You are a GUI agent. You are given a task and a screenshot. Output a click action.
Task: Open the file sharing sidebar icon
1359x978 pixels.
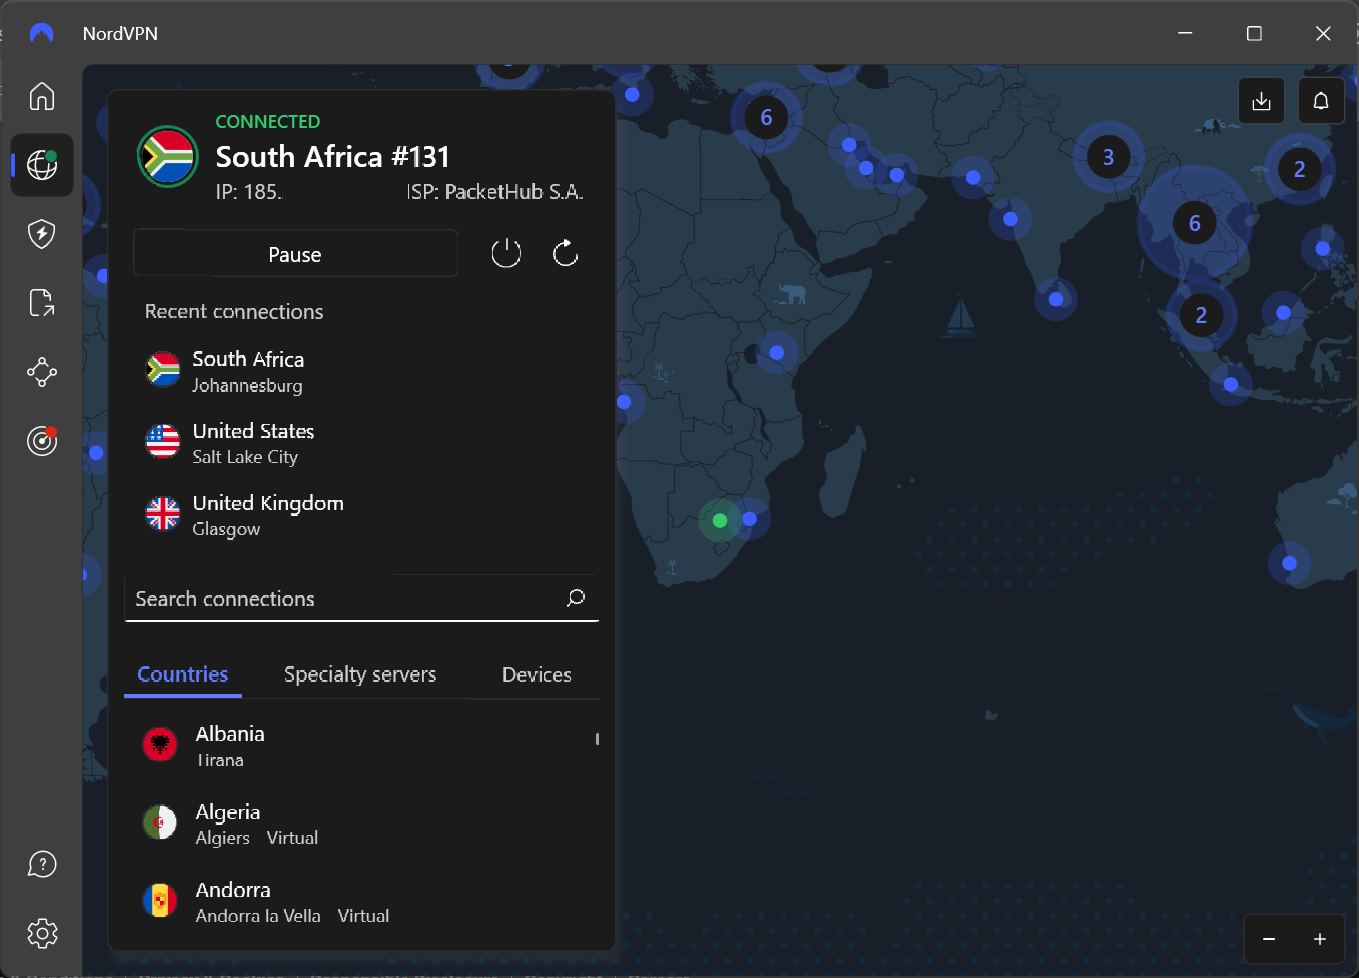[42, 303]
